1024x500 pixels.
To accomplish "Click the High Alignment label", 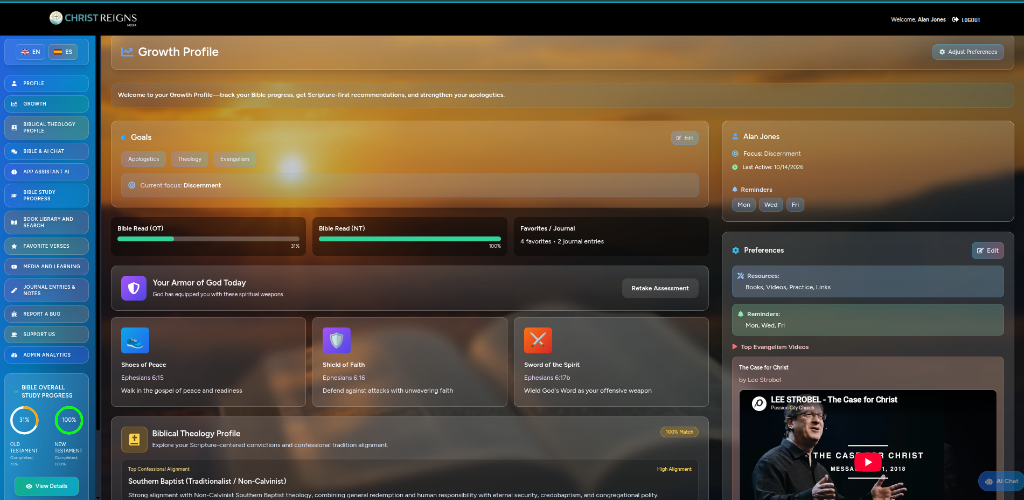I will point(674,469).
